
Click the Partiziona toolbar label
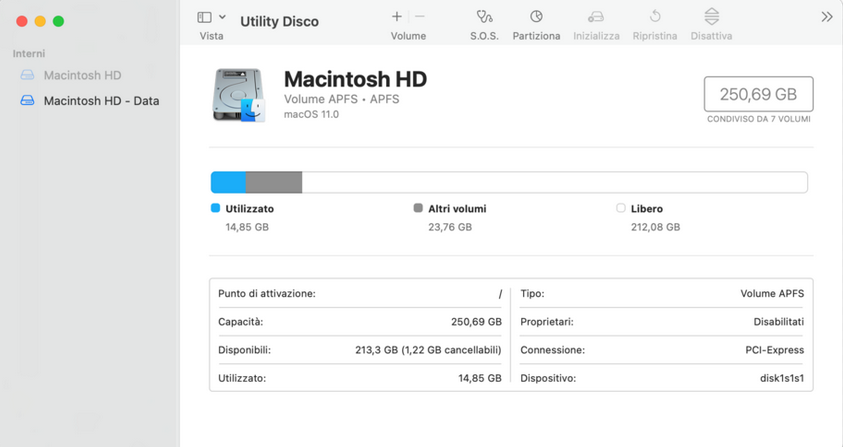click(537, 36)
